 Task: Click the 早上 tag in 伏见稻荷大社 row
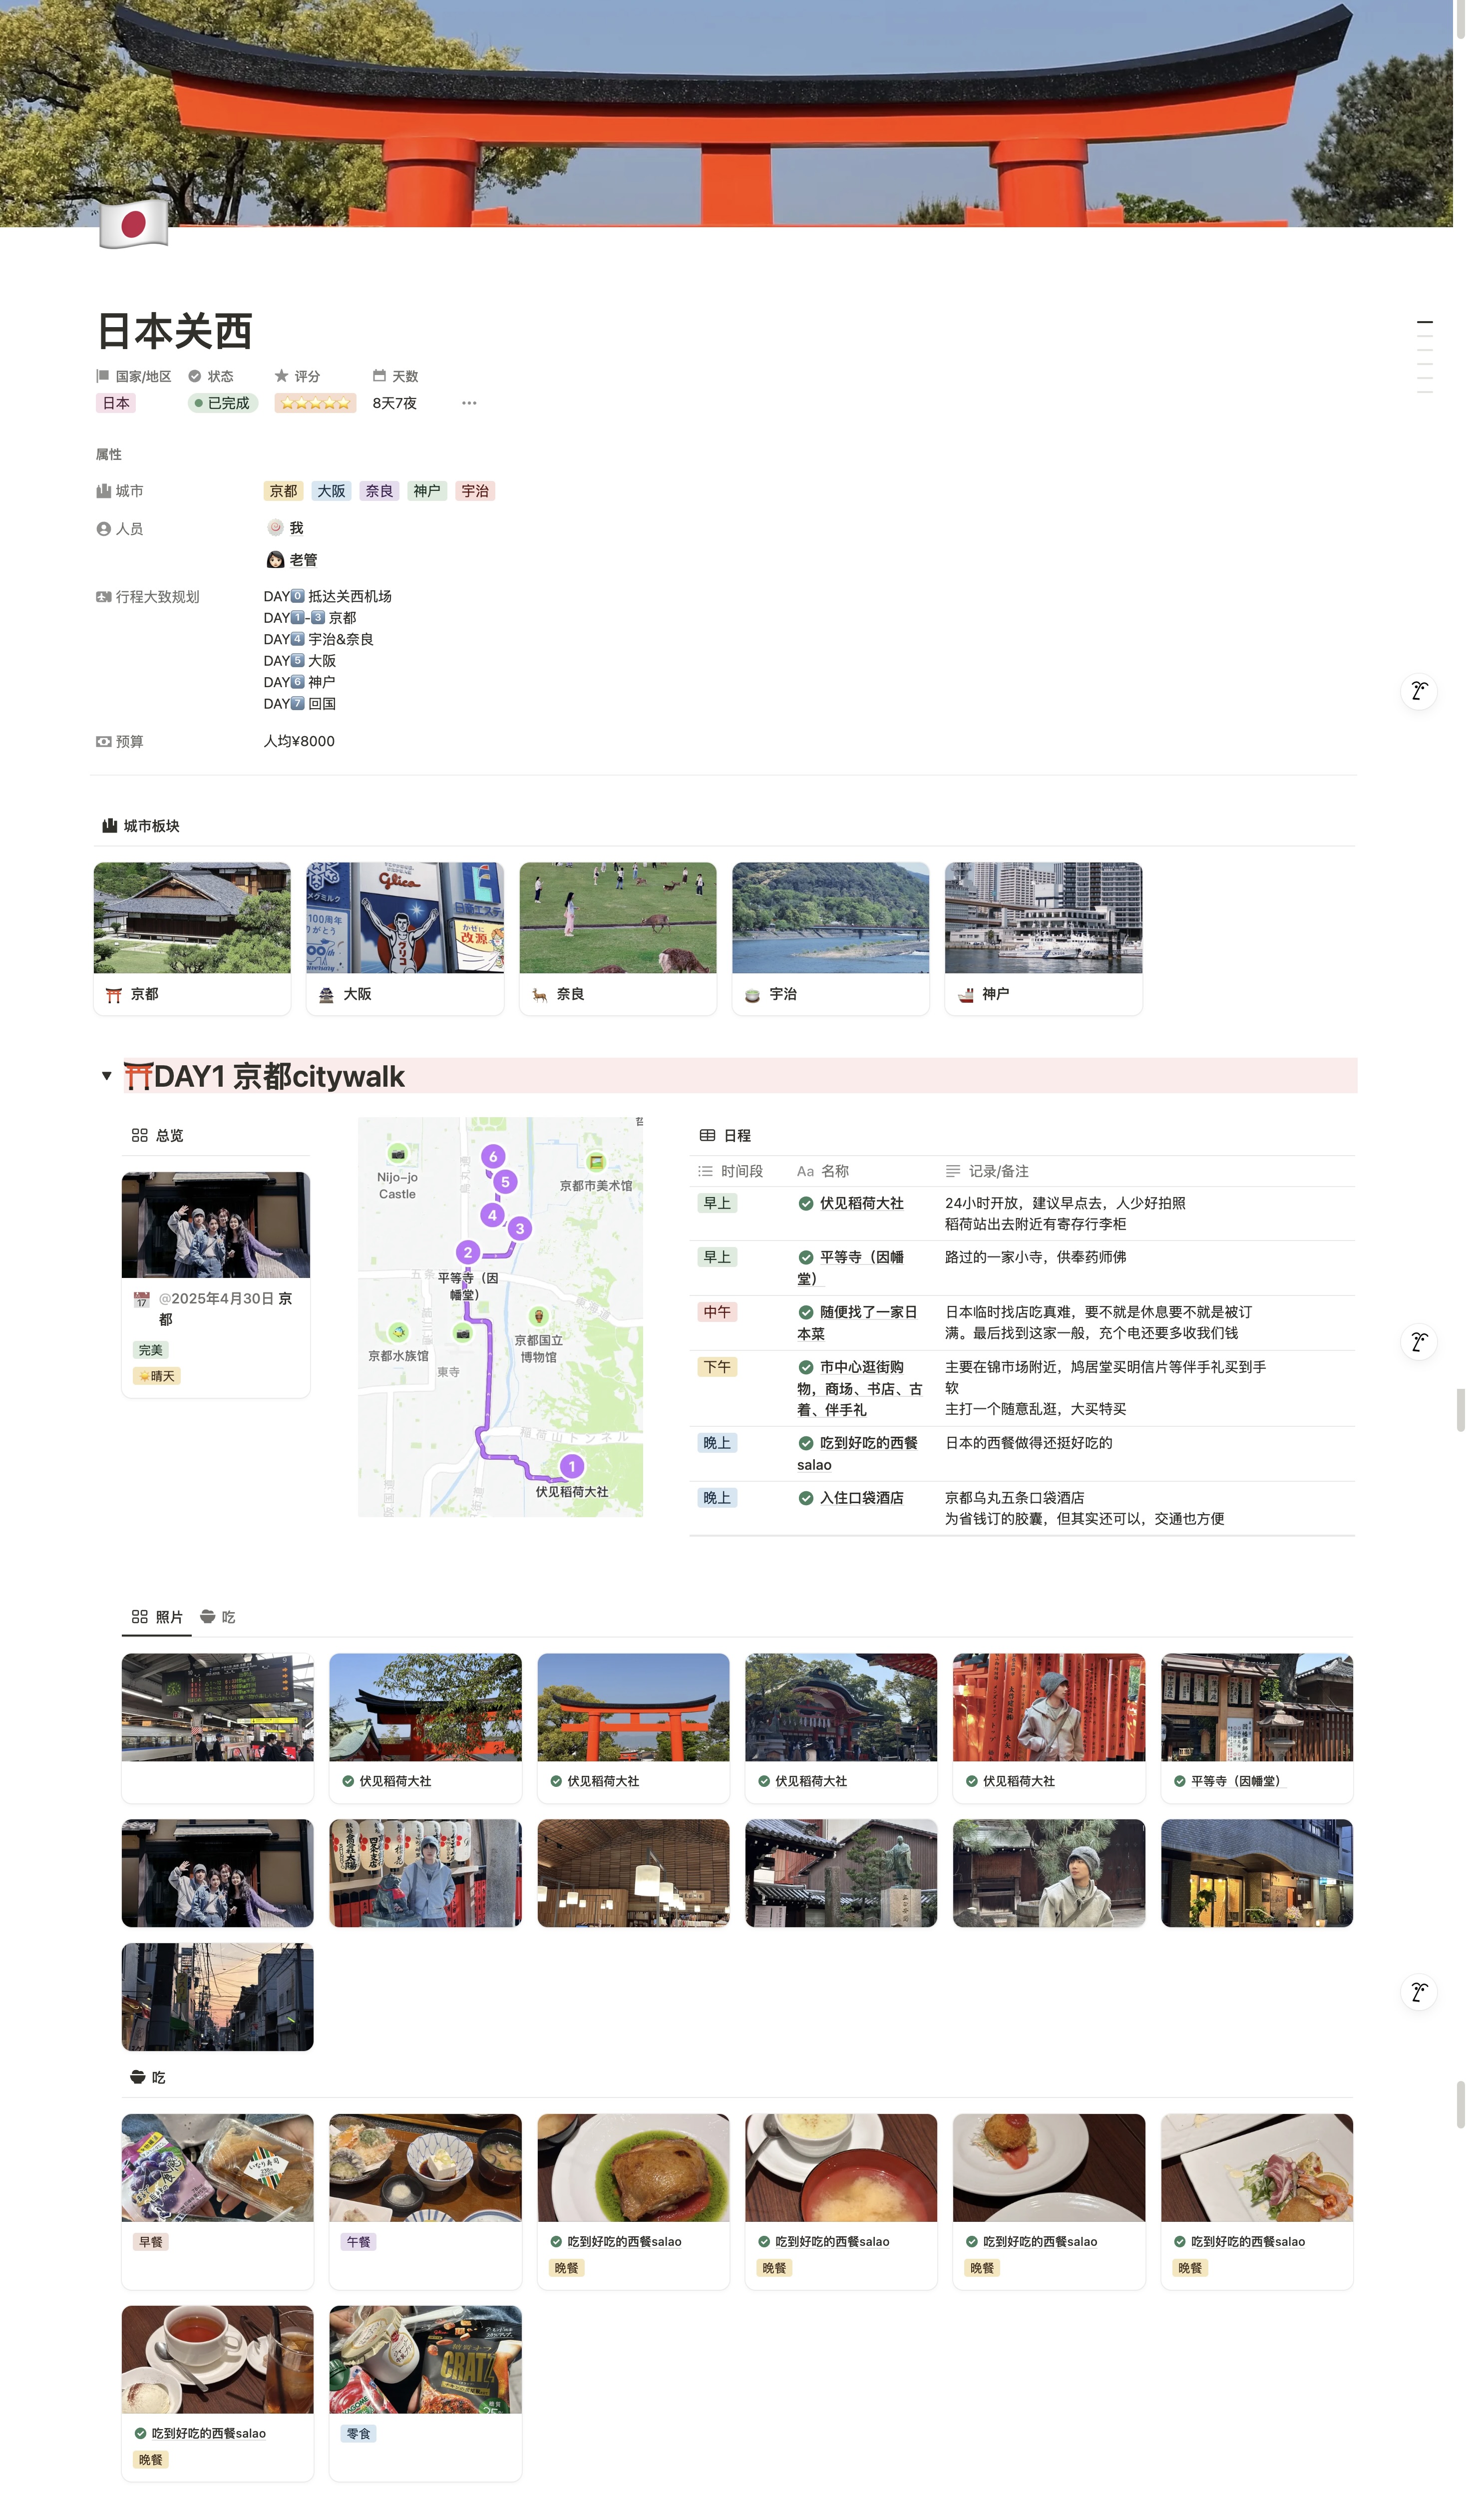717,1203
